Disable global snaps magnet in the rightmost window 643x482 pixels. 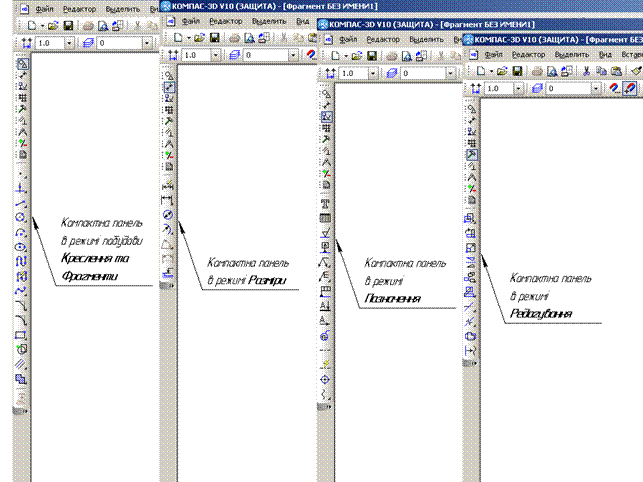point(614,88)
